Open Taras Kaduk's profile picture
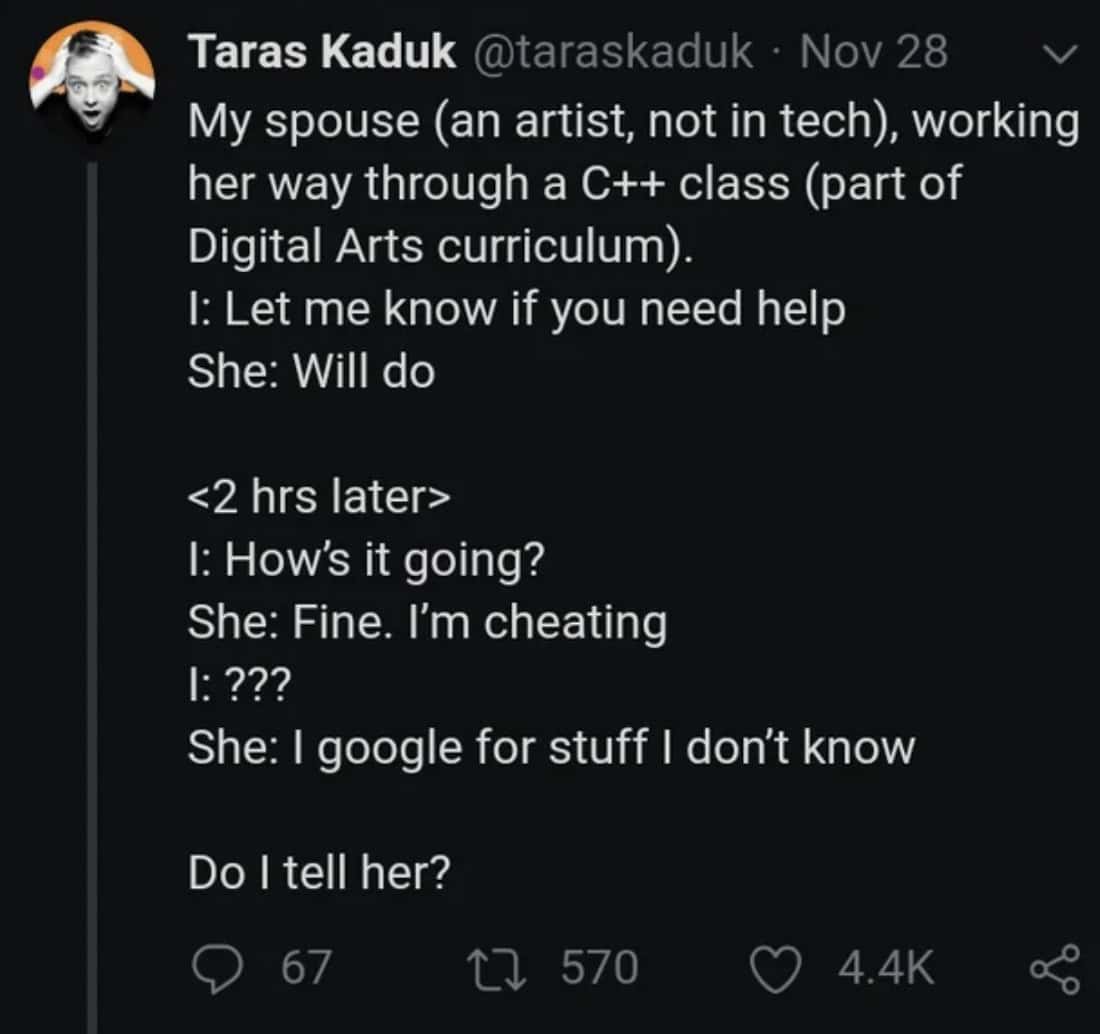1100x1034 pixels. pyautogui.click(x=92, y=79)
